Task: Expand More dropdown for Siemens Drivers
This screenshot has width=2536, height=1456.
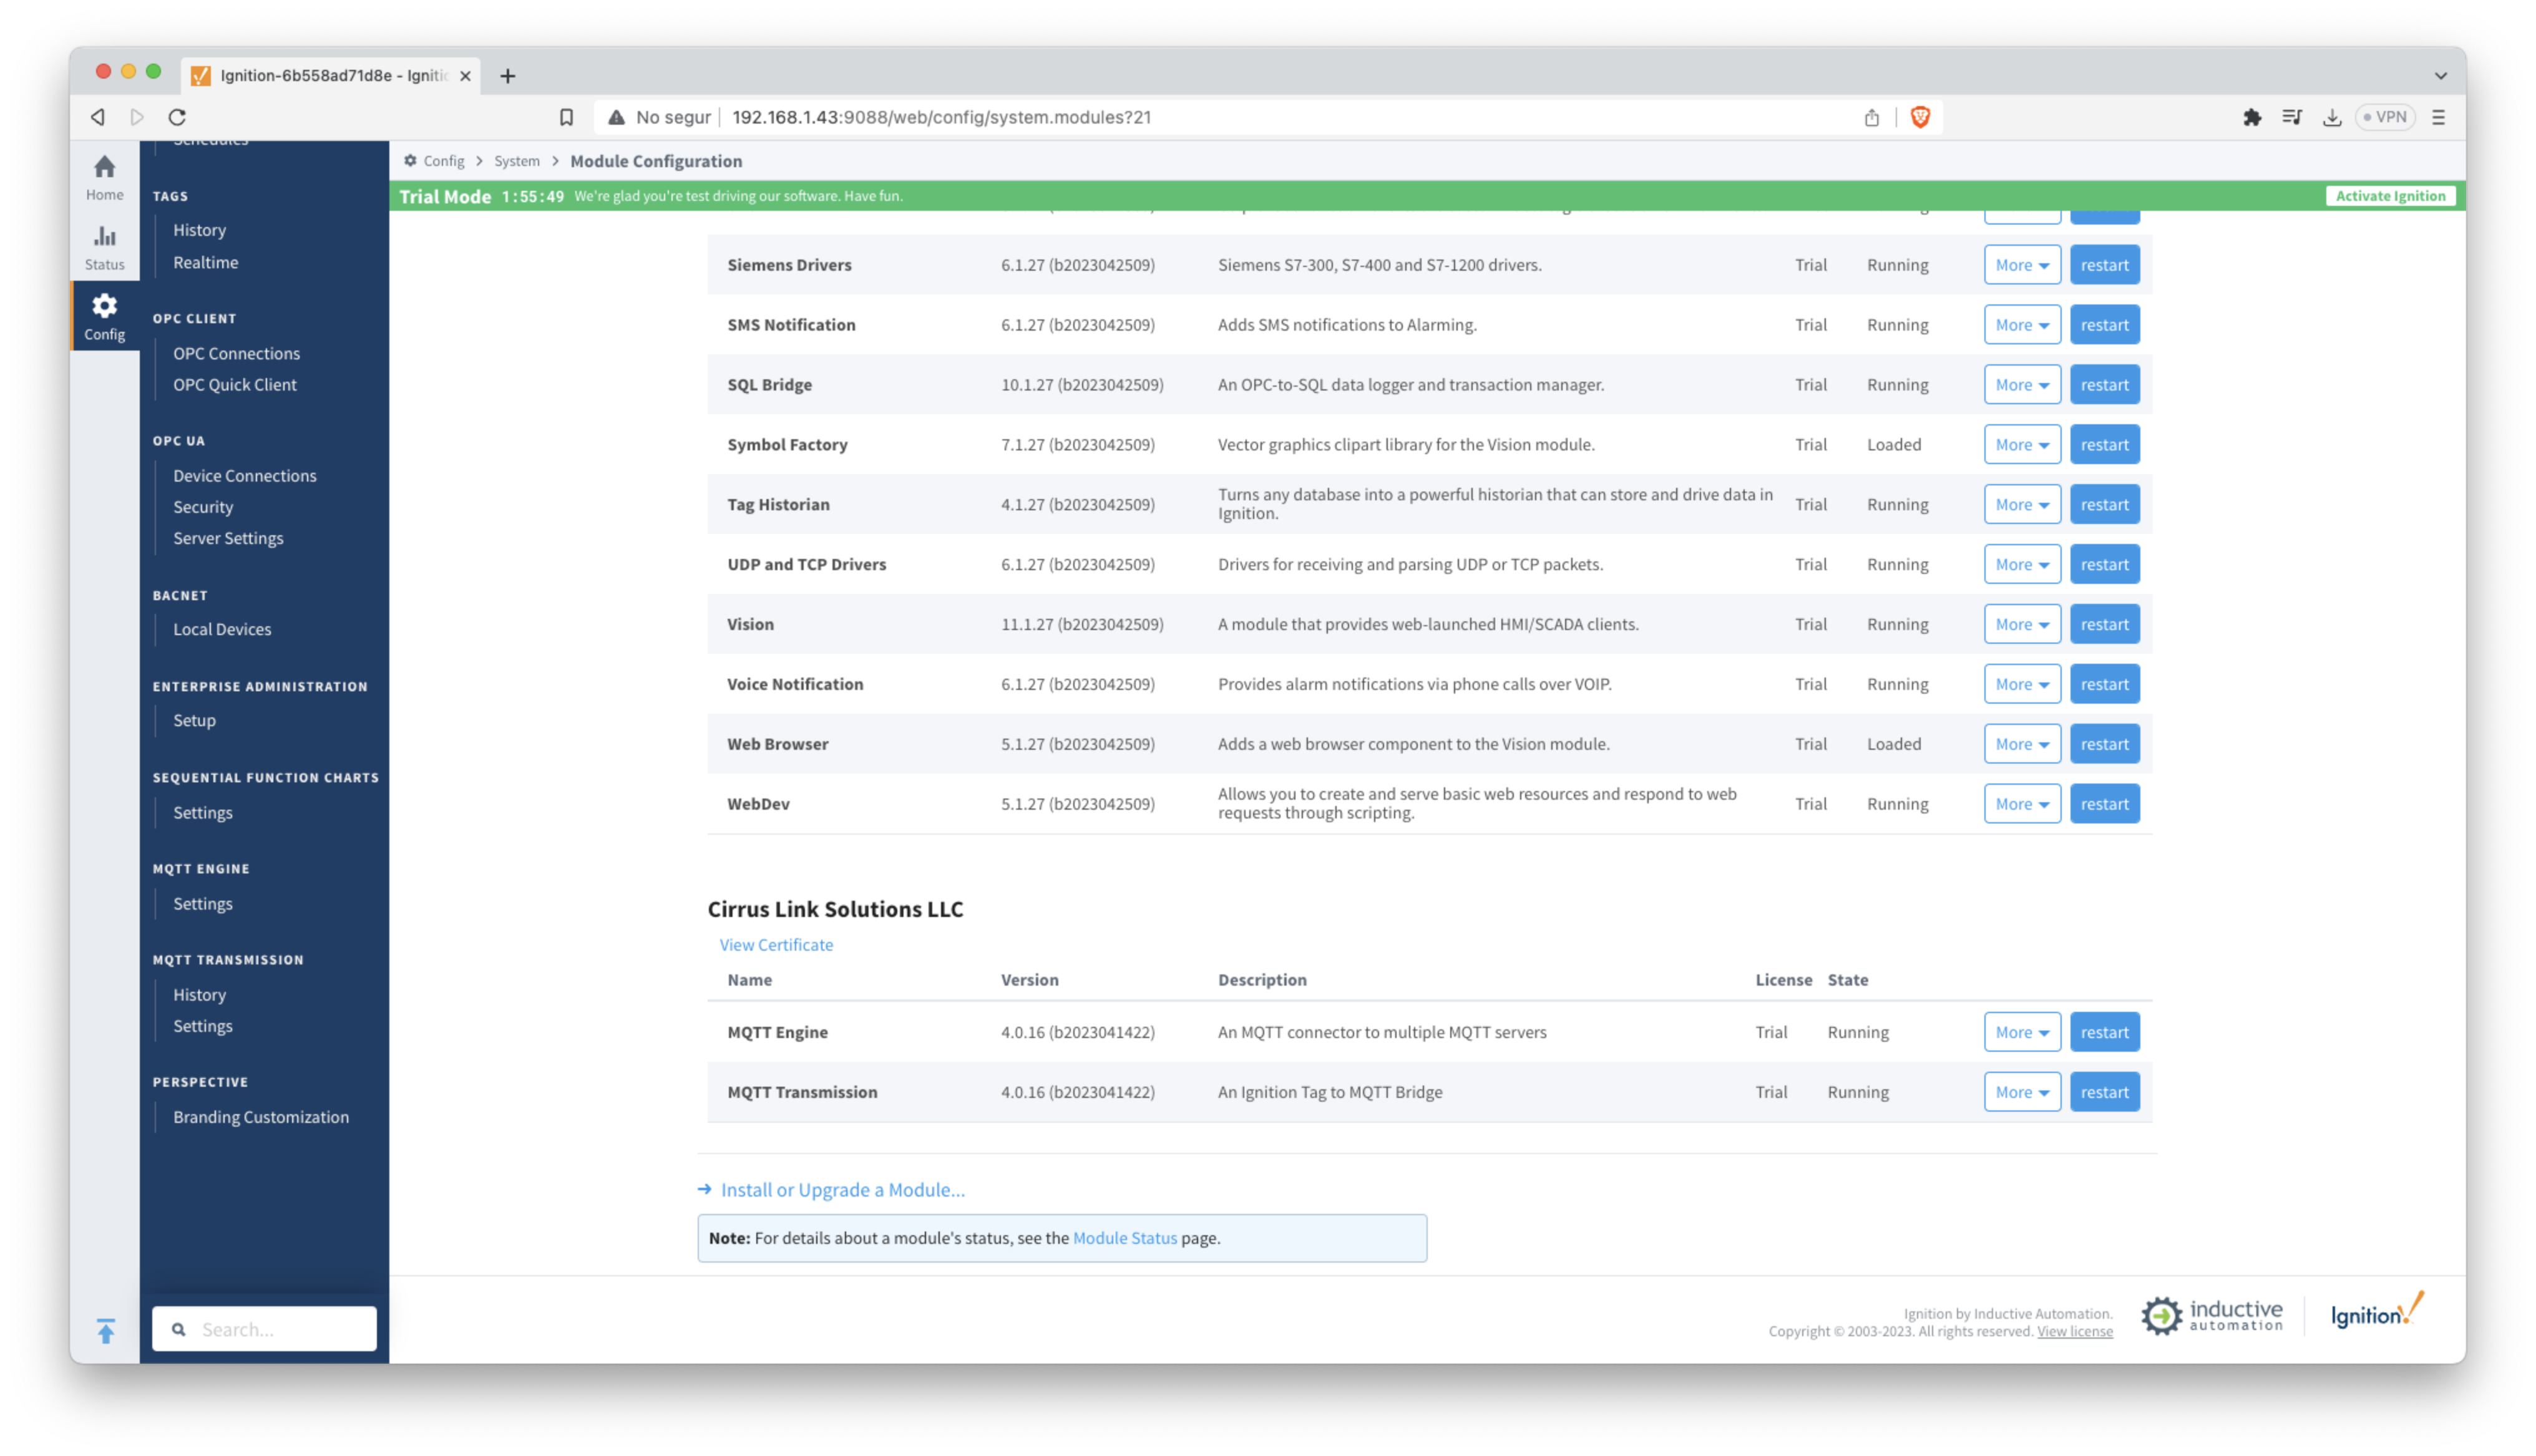Action: point(2021,265)
